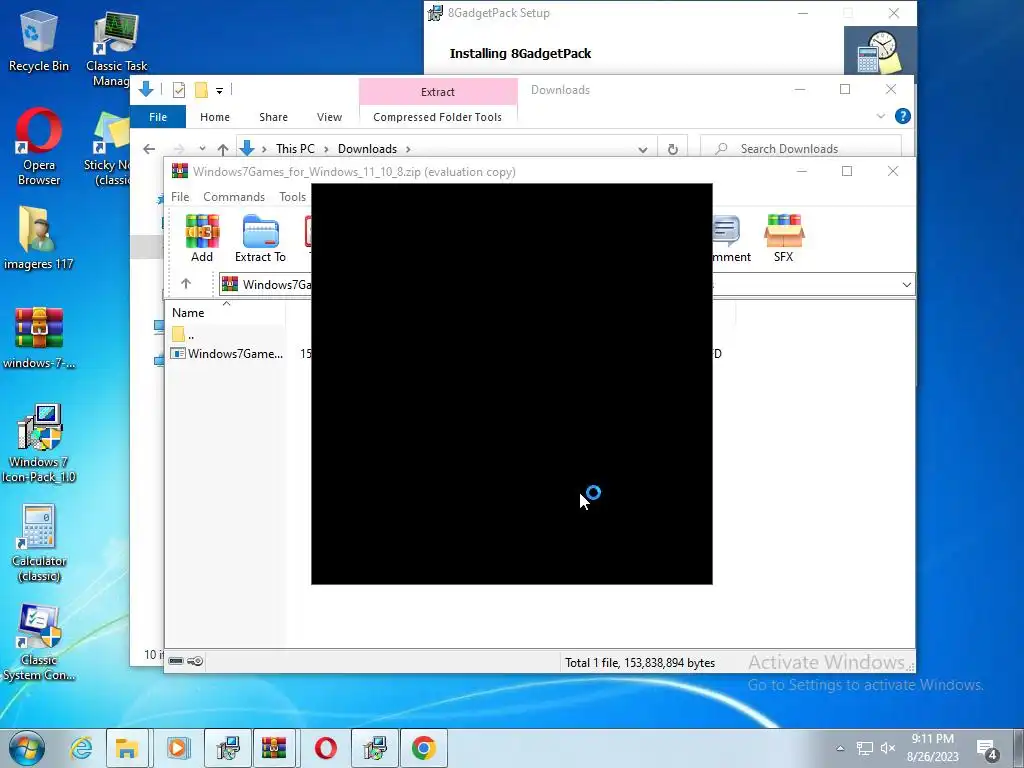Click the SFX toolbar icon in WinRAR
1024x768 pixels.
[784, 238]
